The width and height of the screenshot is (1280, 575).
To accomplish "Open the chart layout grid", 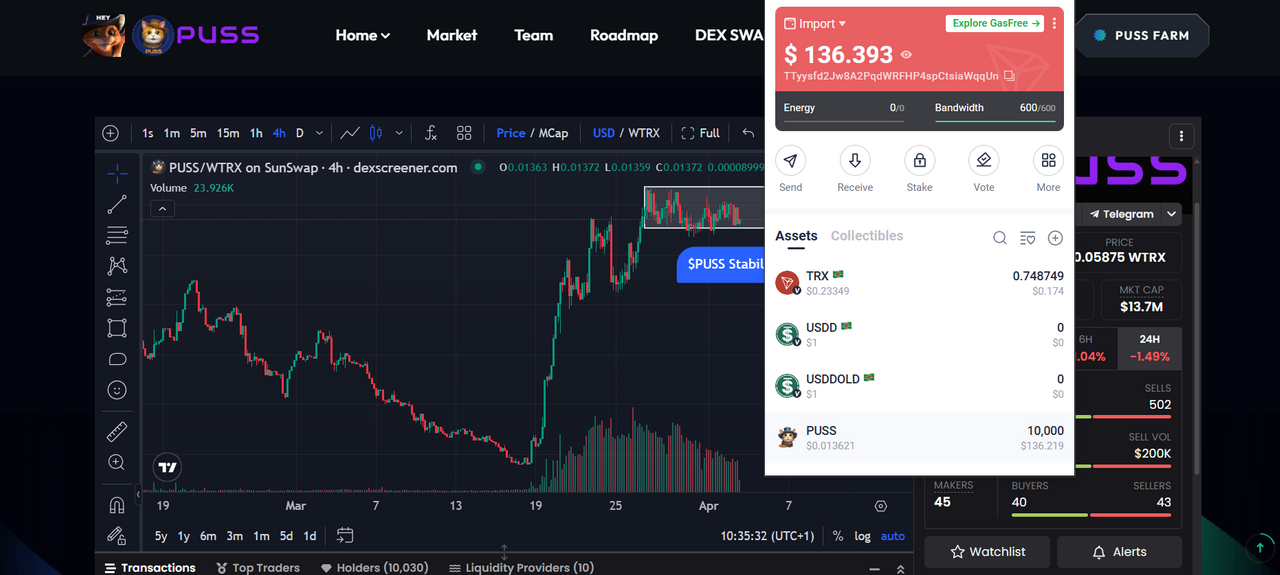I will point(464,133).
